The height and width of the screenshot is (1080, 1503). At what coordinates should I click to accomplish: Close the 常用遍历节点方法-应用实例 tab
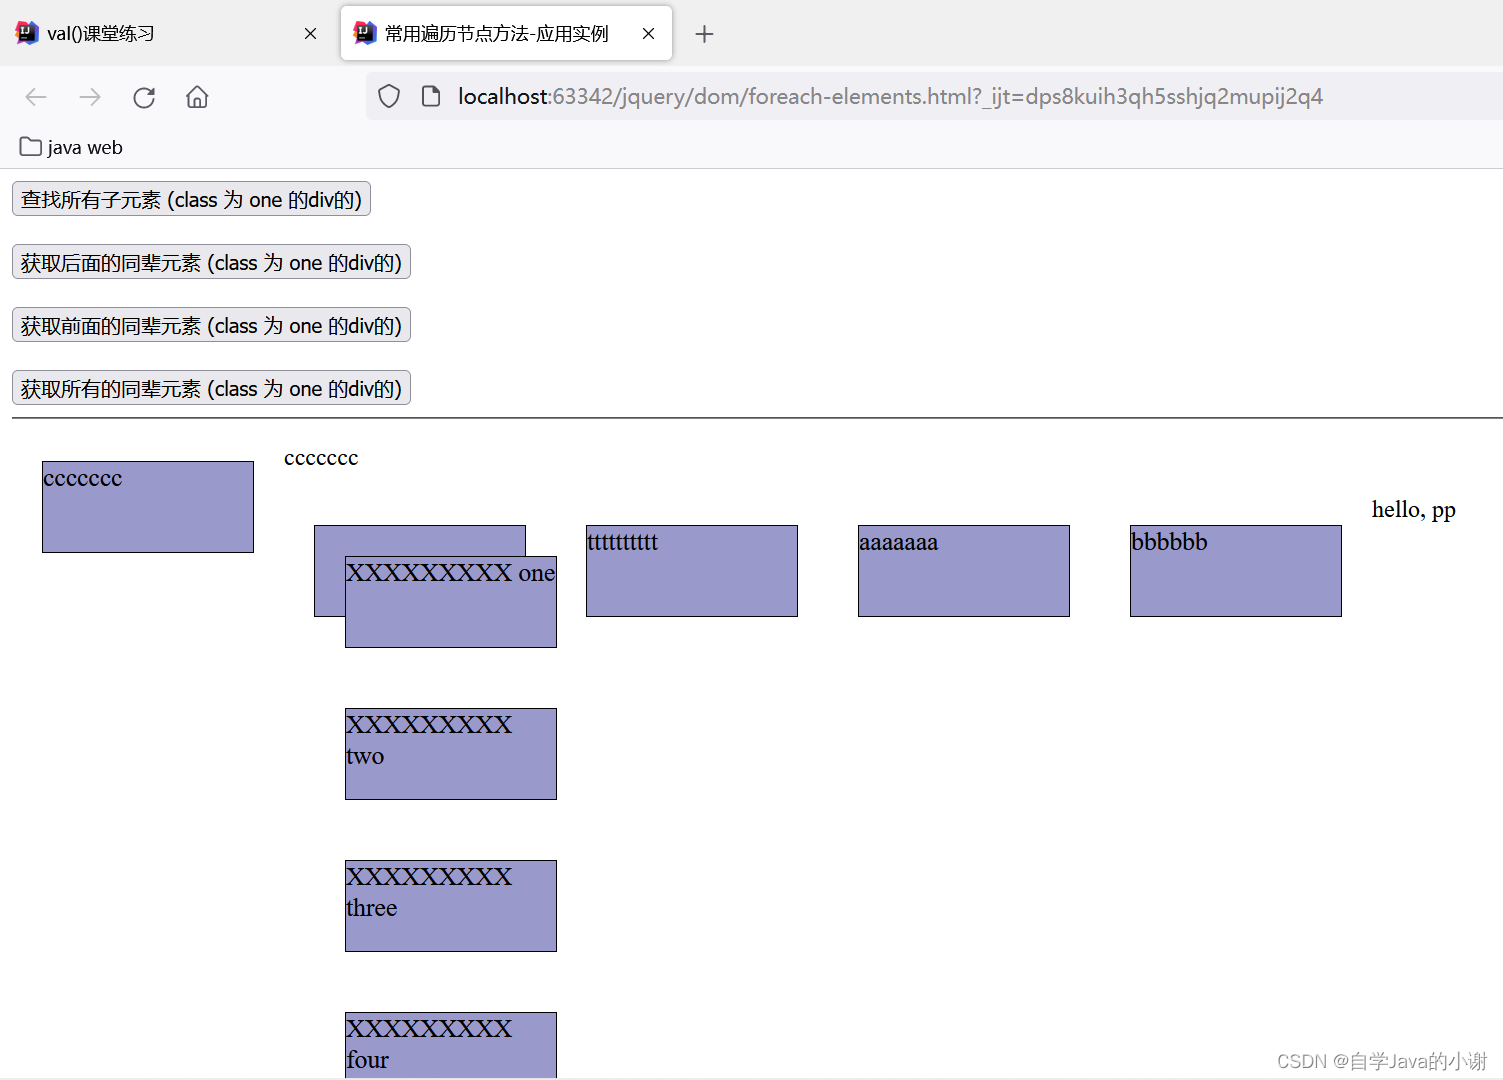point(648,34)
